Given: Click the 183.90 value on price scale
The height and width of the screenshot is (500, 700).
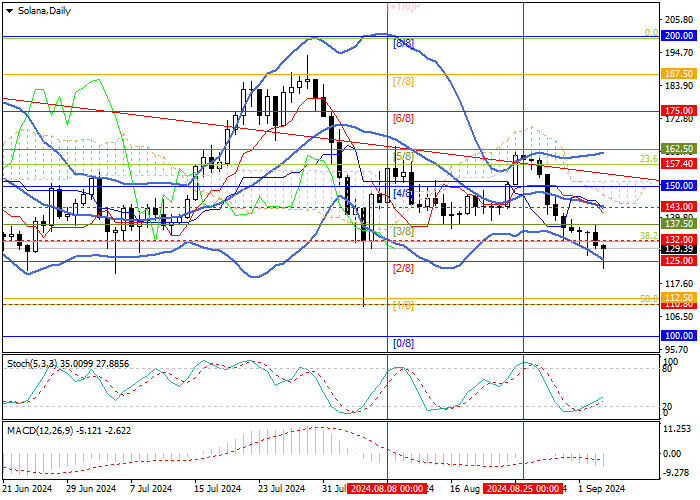Looking at the screenshot, I should [681, 86].
